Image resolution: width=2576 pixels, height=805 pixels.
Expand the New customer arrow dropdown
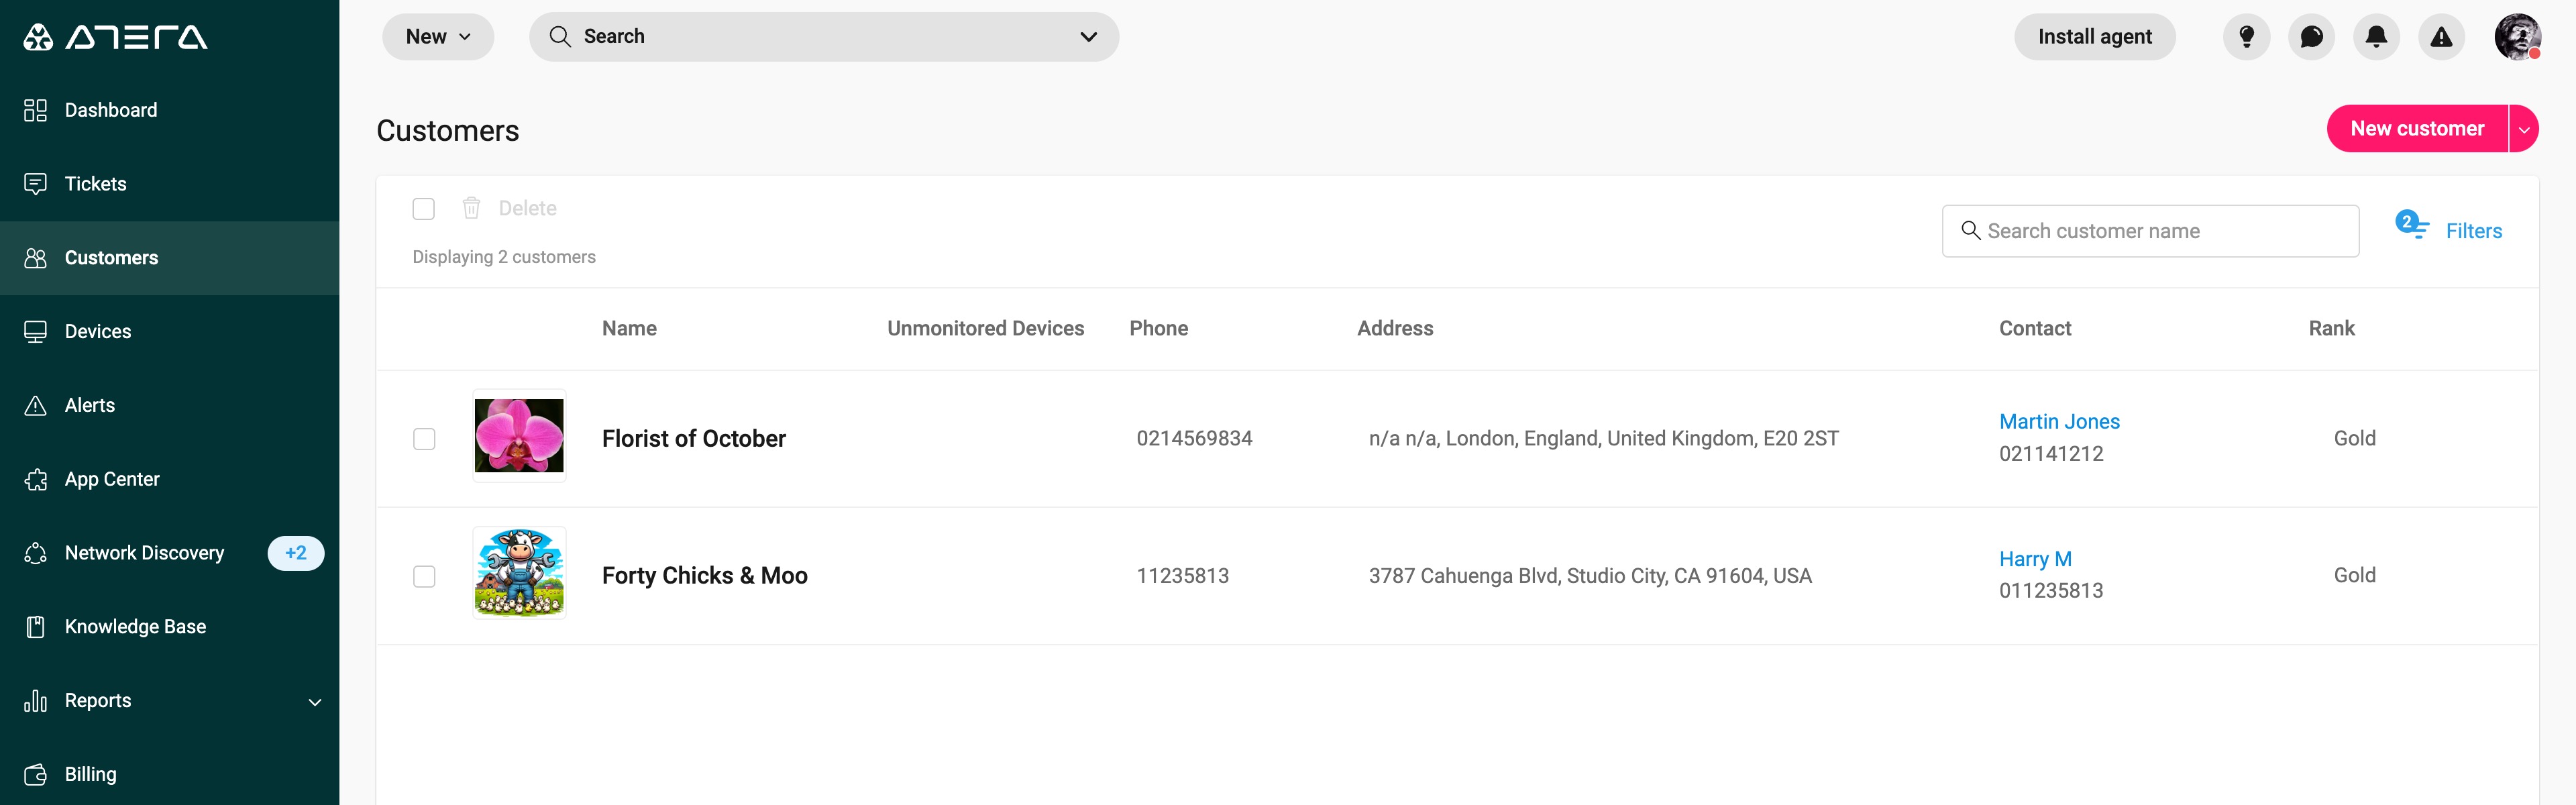coord(2524,129)
